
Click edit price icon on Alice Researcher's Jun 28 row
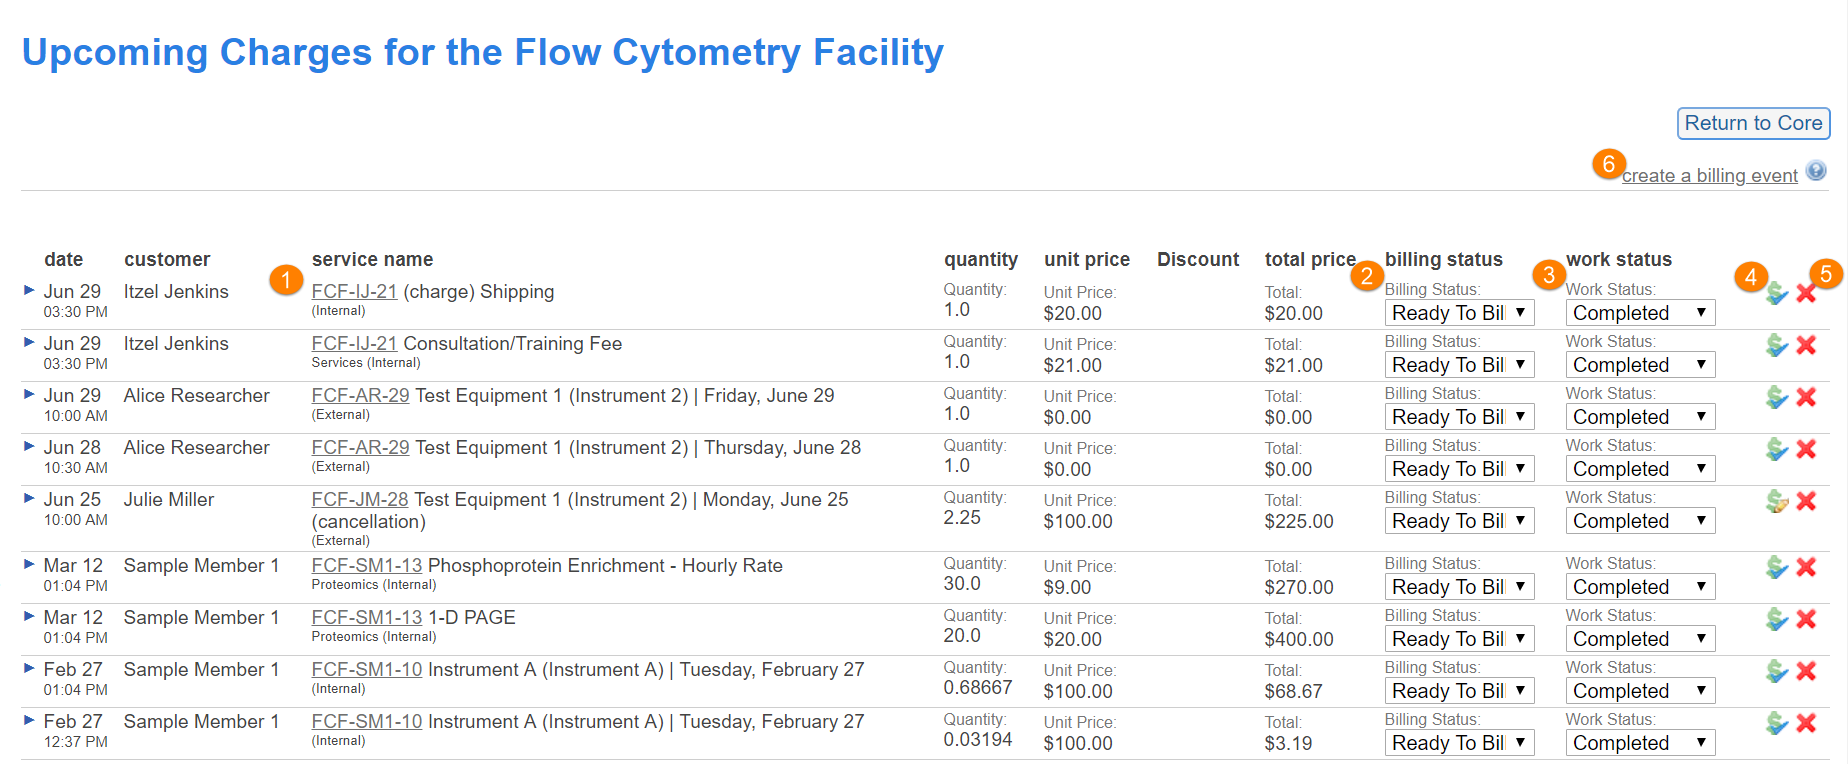coord(1776,449)
